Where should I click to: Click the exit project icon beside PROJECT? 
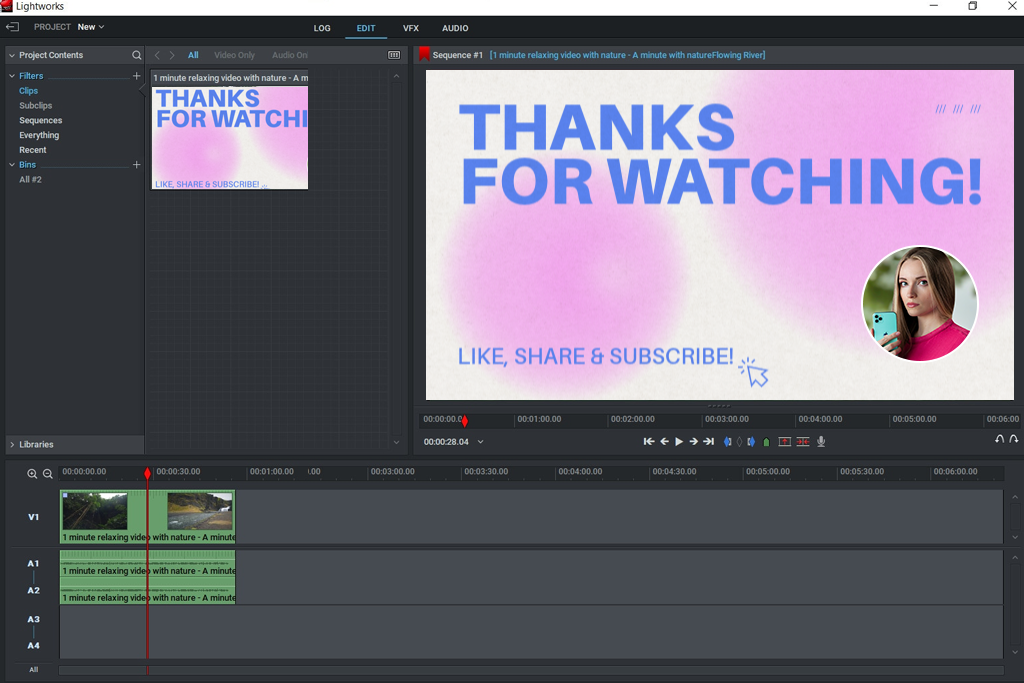[12, 27]
